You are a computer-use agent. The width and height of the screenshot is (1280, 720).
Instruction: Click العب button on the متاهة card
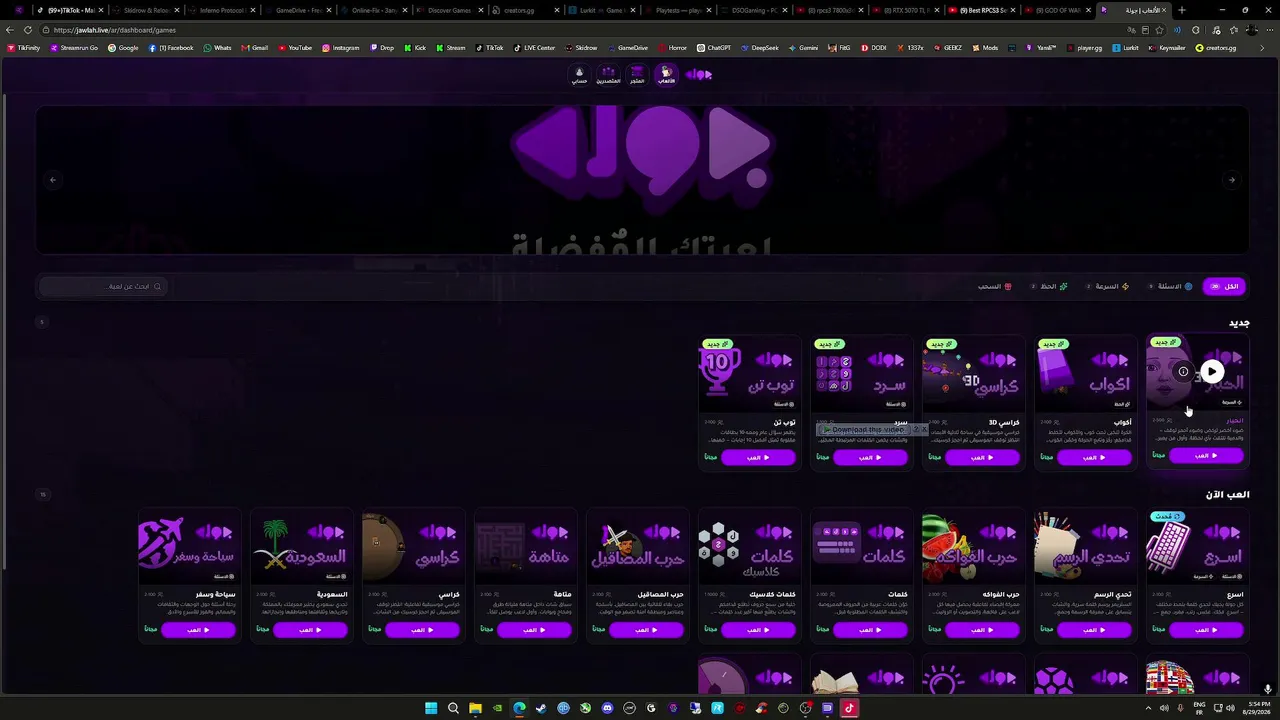[x=534, y=630]
